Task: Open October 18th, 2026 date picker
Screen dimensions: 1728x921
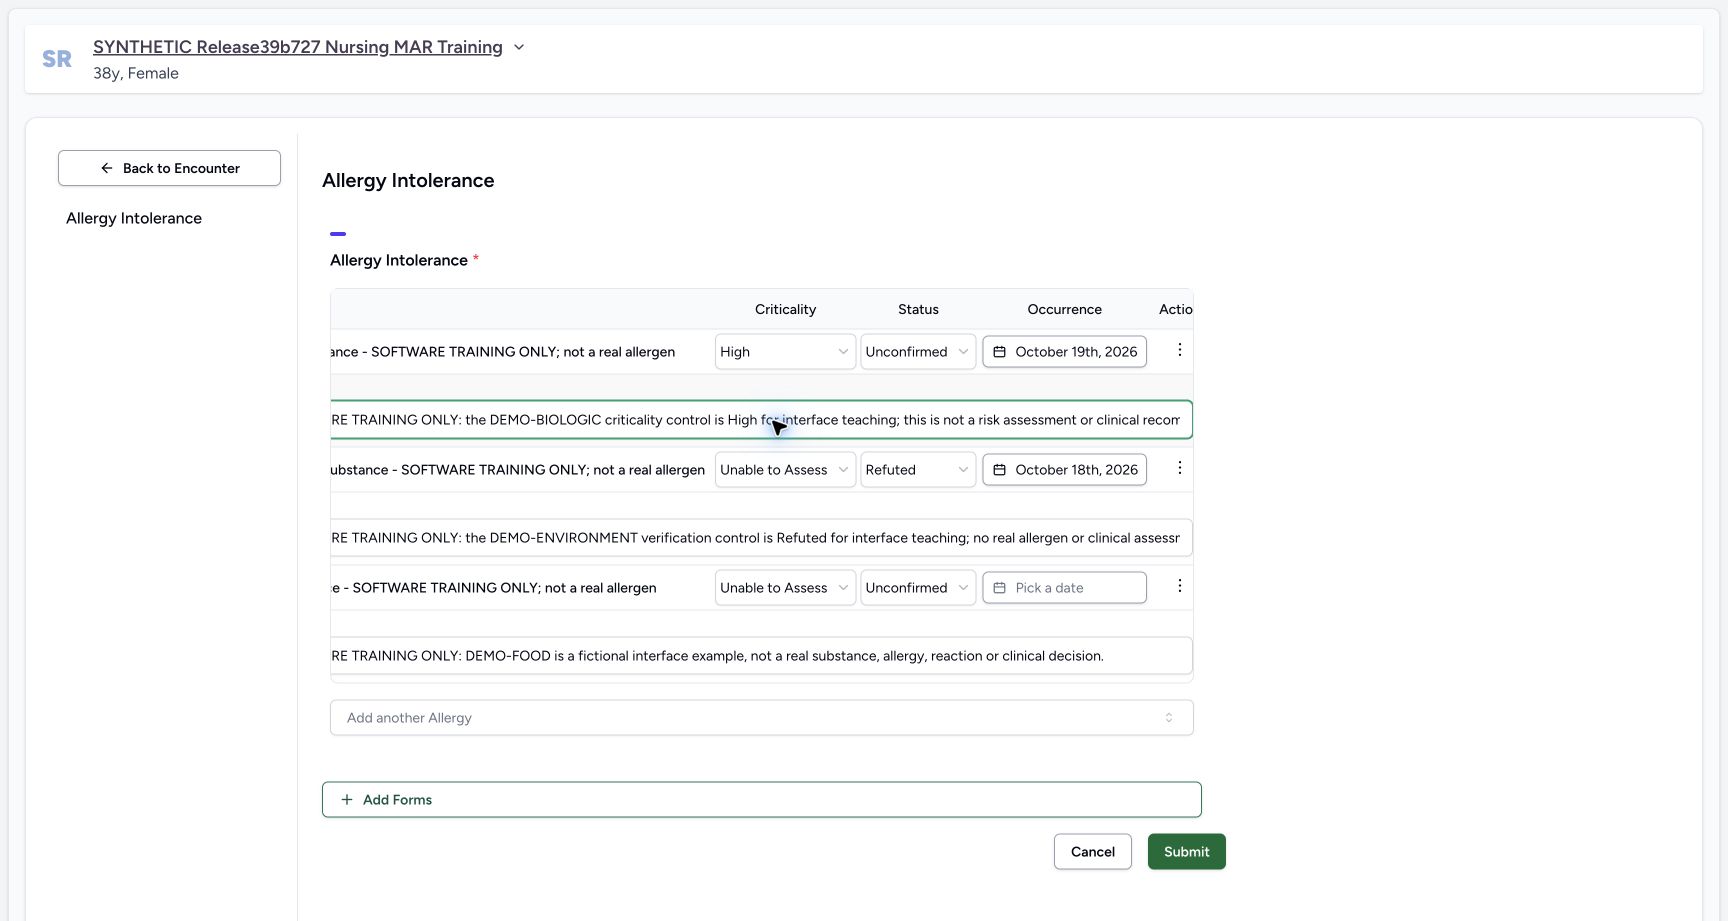Action: pyautogui.click(x=1065, y=470)
